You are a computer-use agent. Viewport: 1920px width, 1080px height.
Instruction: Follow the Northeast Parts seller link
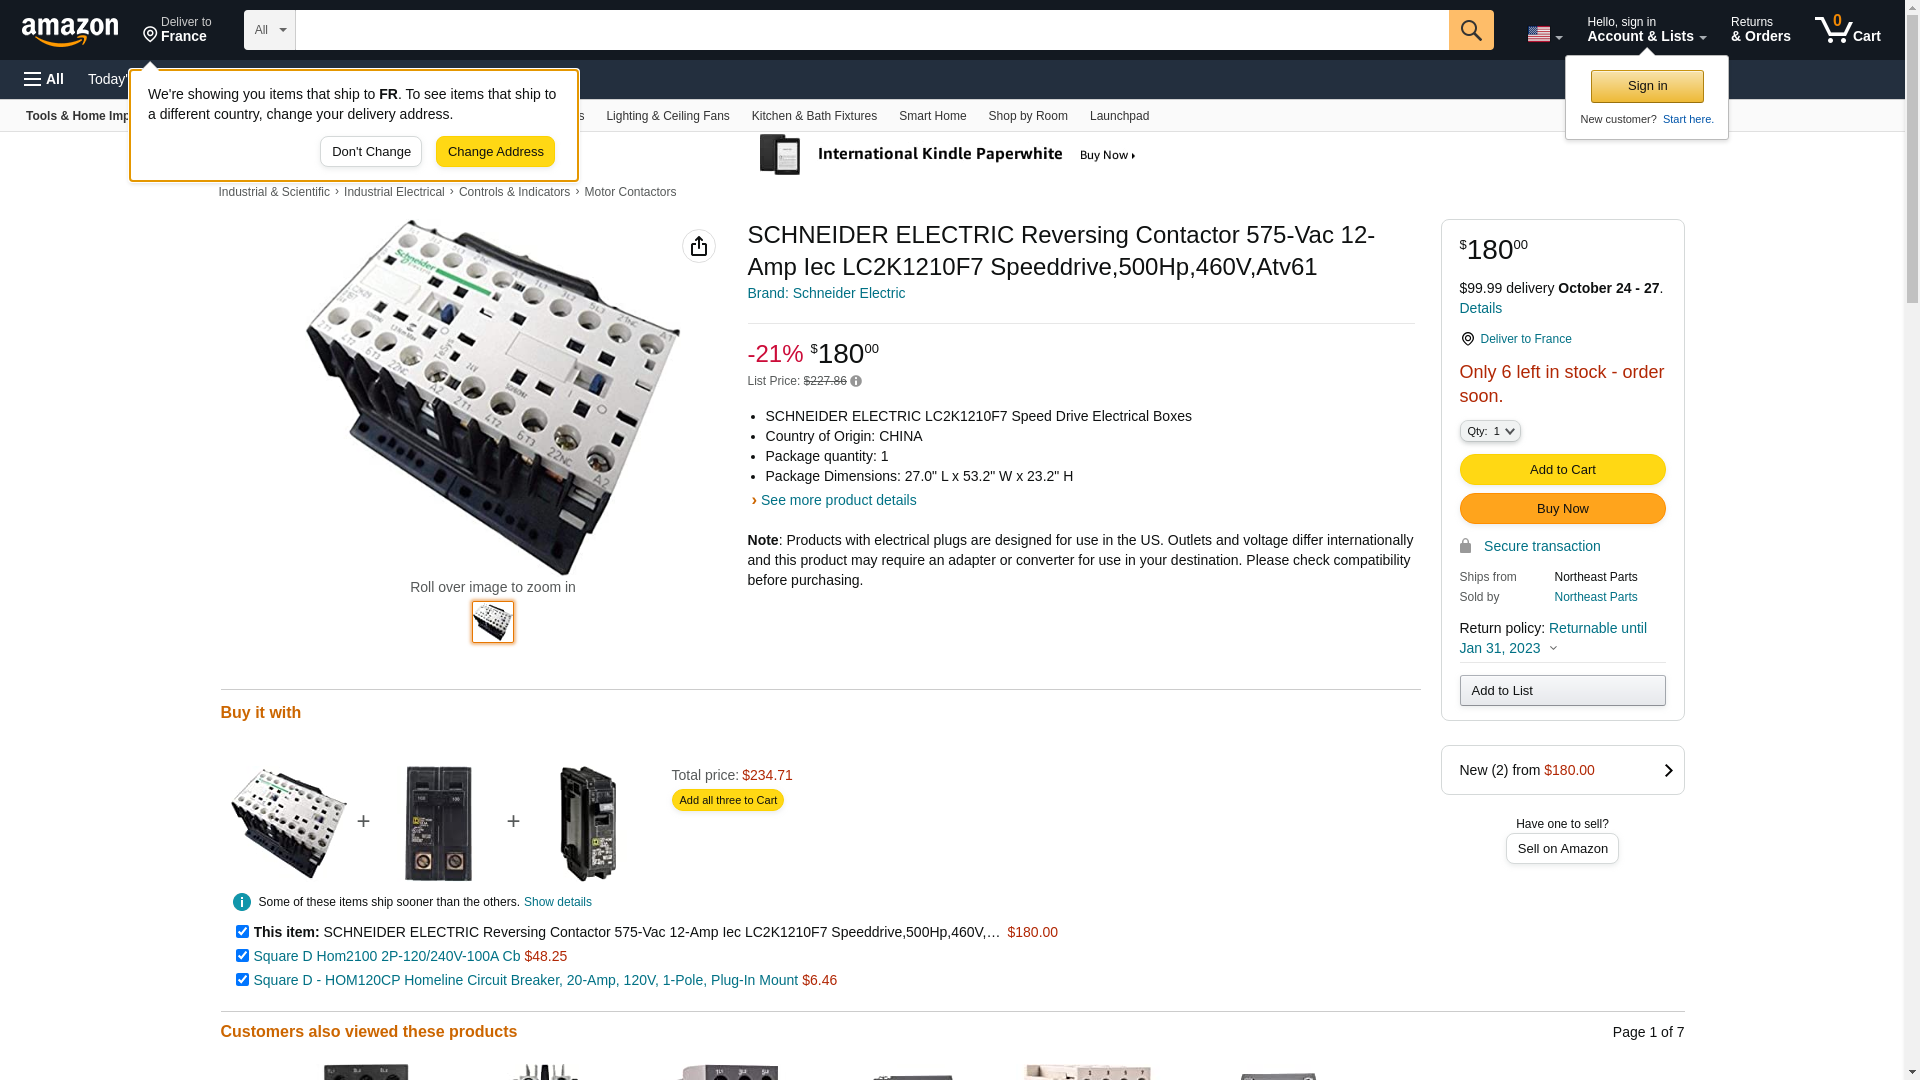(1595, 597)
